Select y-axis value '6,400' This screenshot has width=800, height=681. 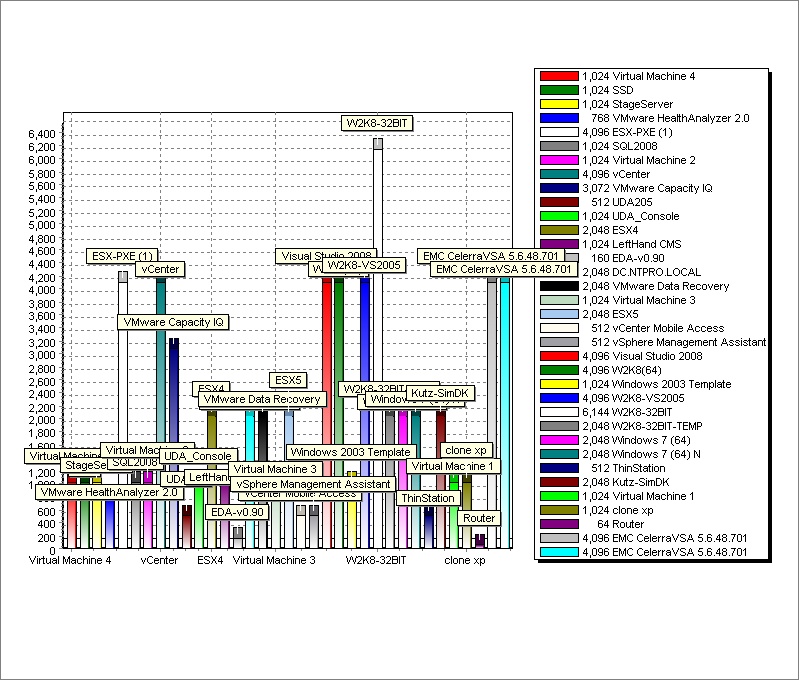coord(42,134)
